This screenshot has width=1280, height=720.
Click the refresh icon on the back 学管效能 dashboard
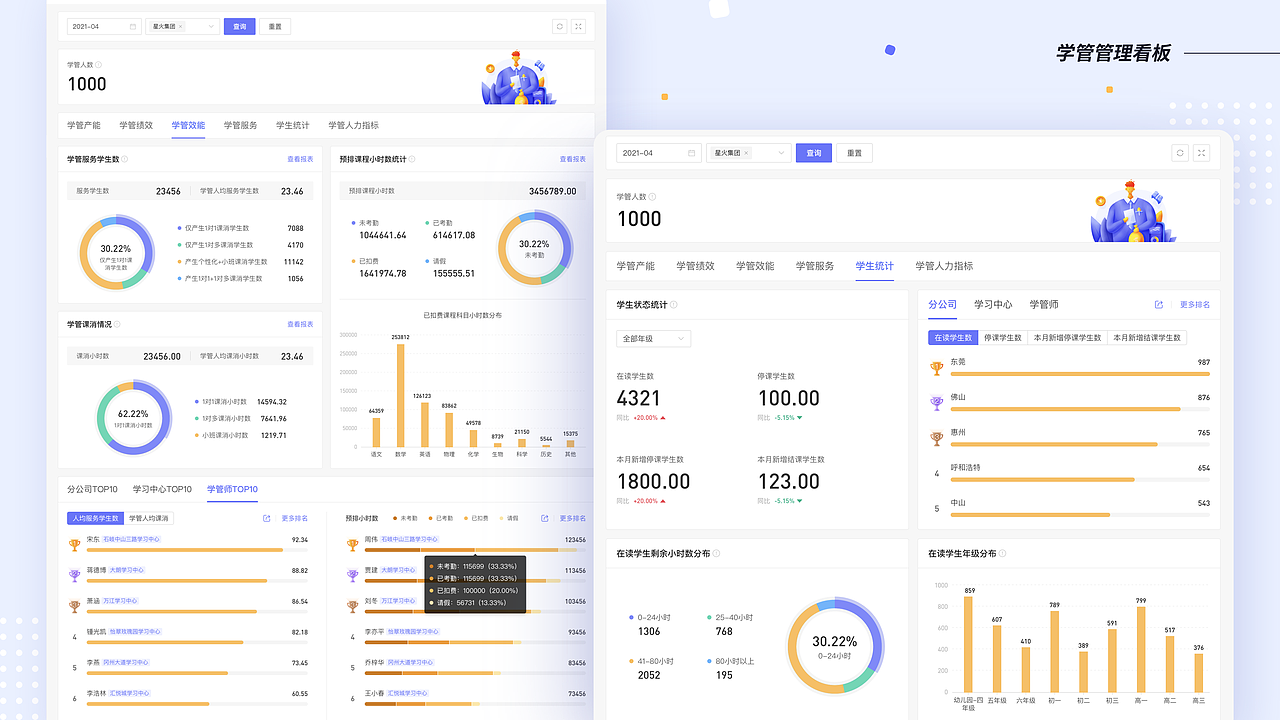click(x=560, y=27)
